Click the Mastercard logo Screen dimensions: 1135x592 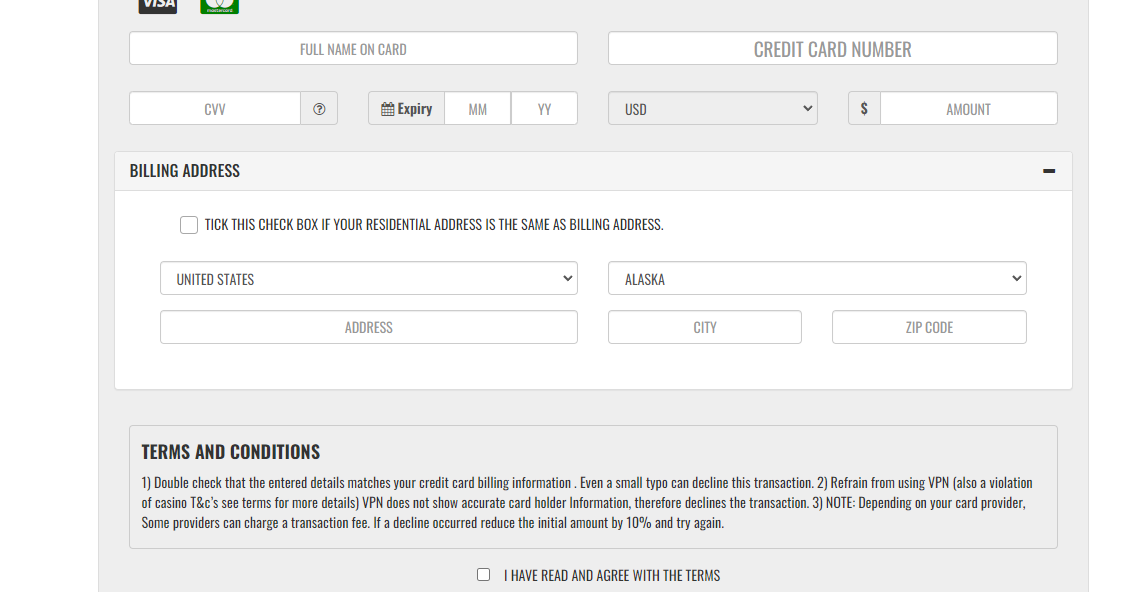[x=219, y=6]
